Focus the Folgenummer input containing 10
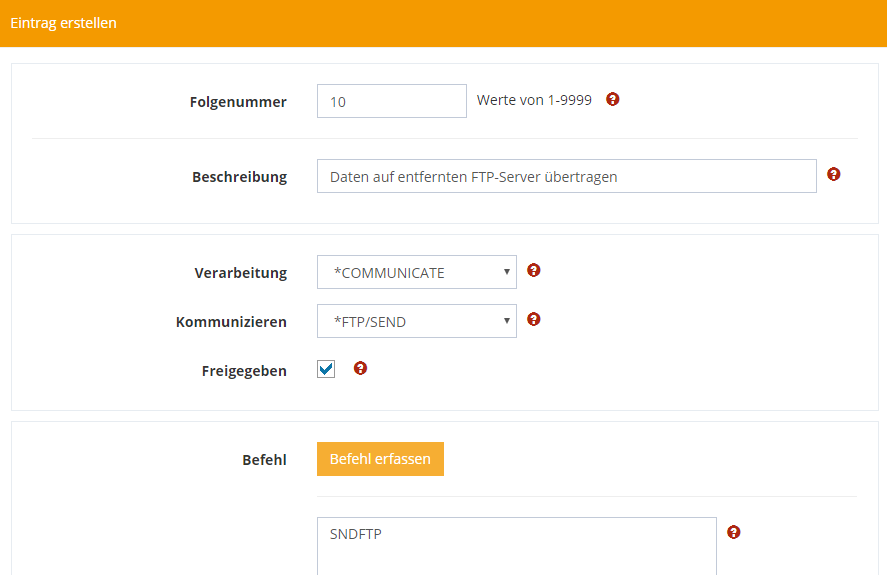This screenshot has width=887, height=575. click(x=391, y=101)
